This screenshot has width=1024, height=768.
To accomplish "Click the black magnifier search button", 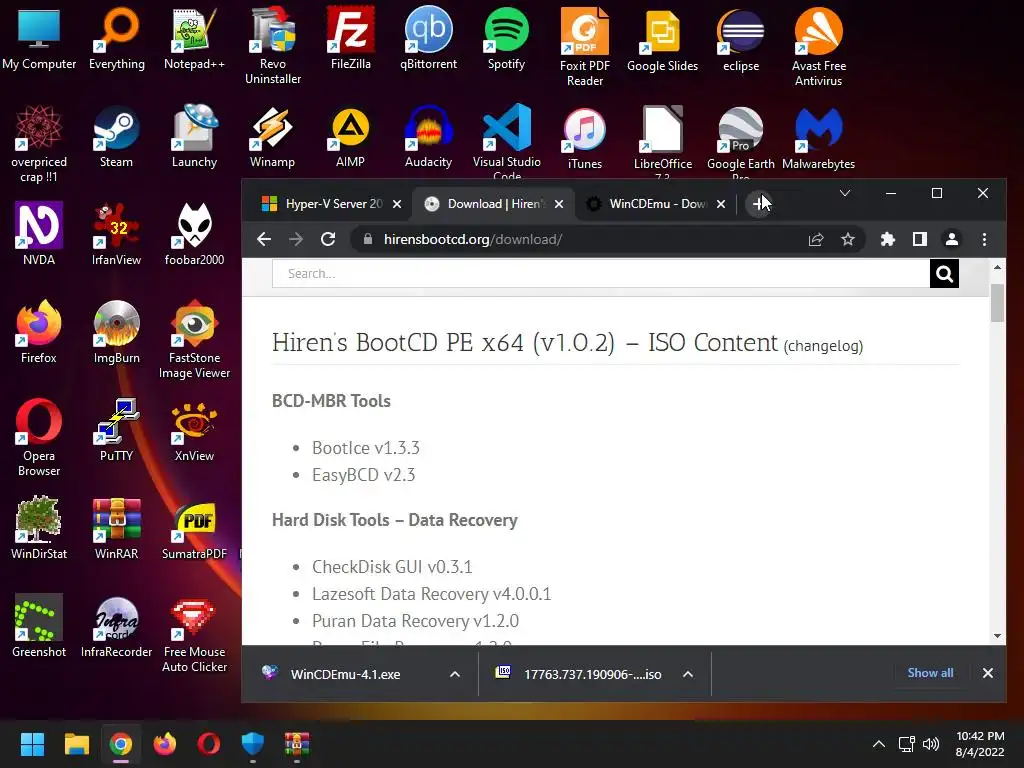I will (944, 274).
